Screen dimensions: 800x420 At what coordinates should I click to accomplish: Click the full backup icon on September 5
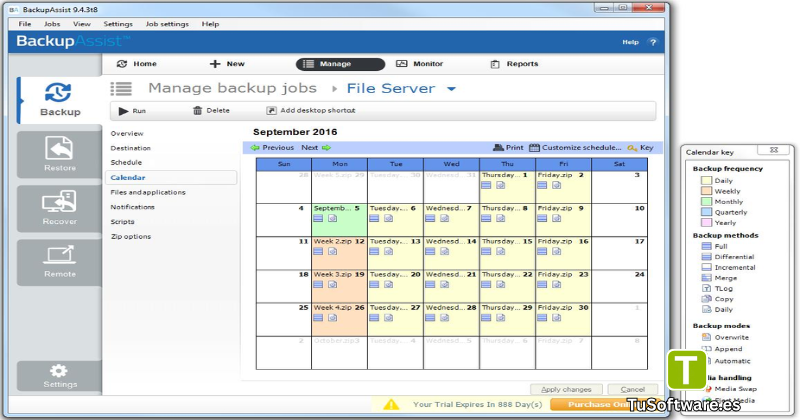(318, 218)
